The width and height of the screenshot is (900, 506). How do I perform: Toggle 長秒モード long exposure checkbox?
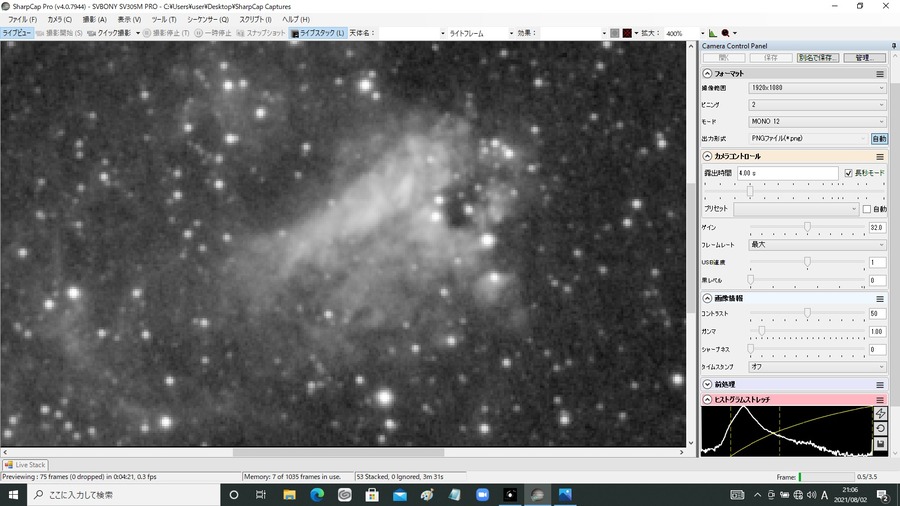pyautogui.click(x=848, y=173)
